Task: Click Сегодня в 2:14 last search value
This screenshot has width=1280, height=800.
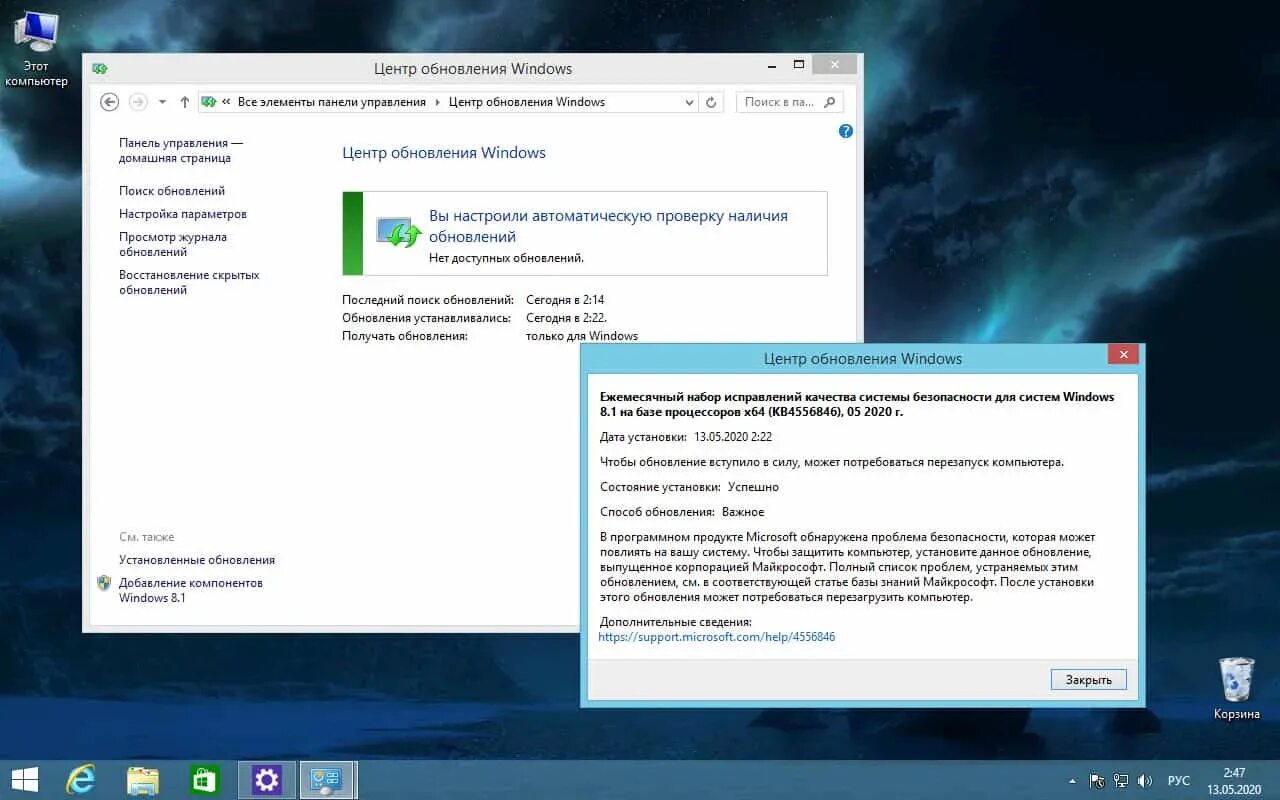Action: tap(565, 300)
